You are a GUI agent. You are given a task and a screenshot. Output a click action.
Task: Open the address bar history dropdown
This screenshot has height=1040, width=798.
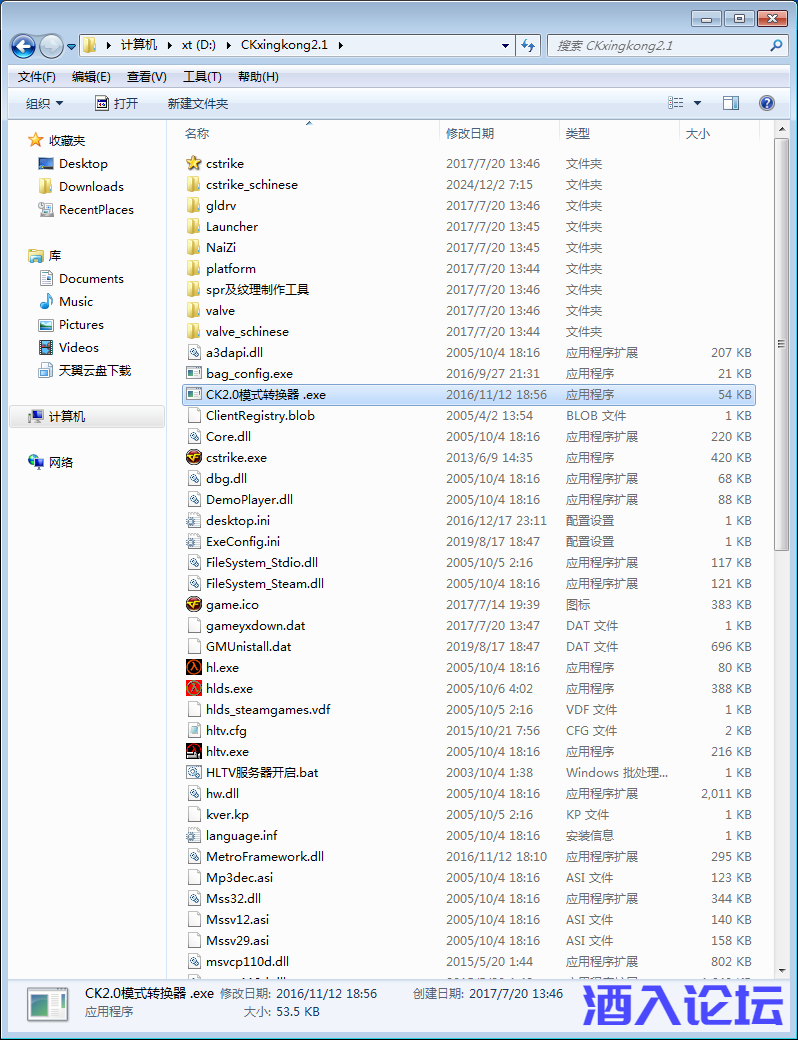(x=505, y=45)
